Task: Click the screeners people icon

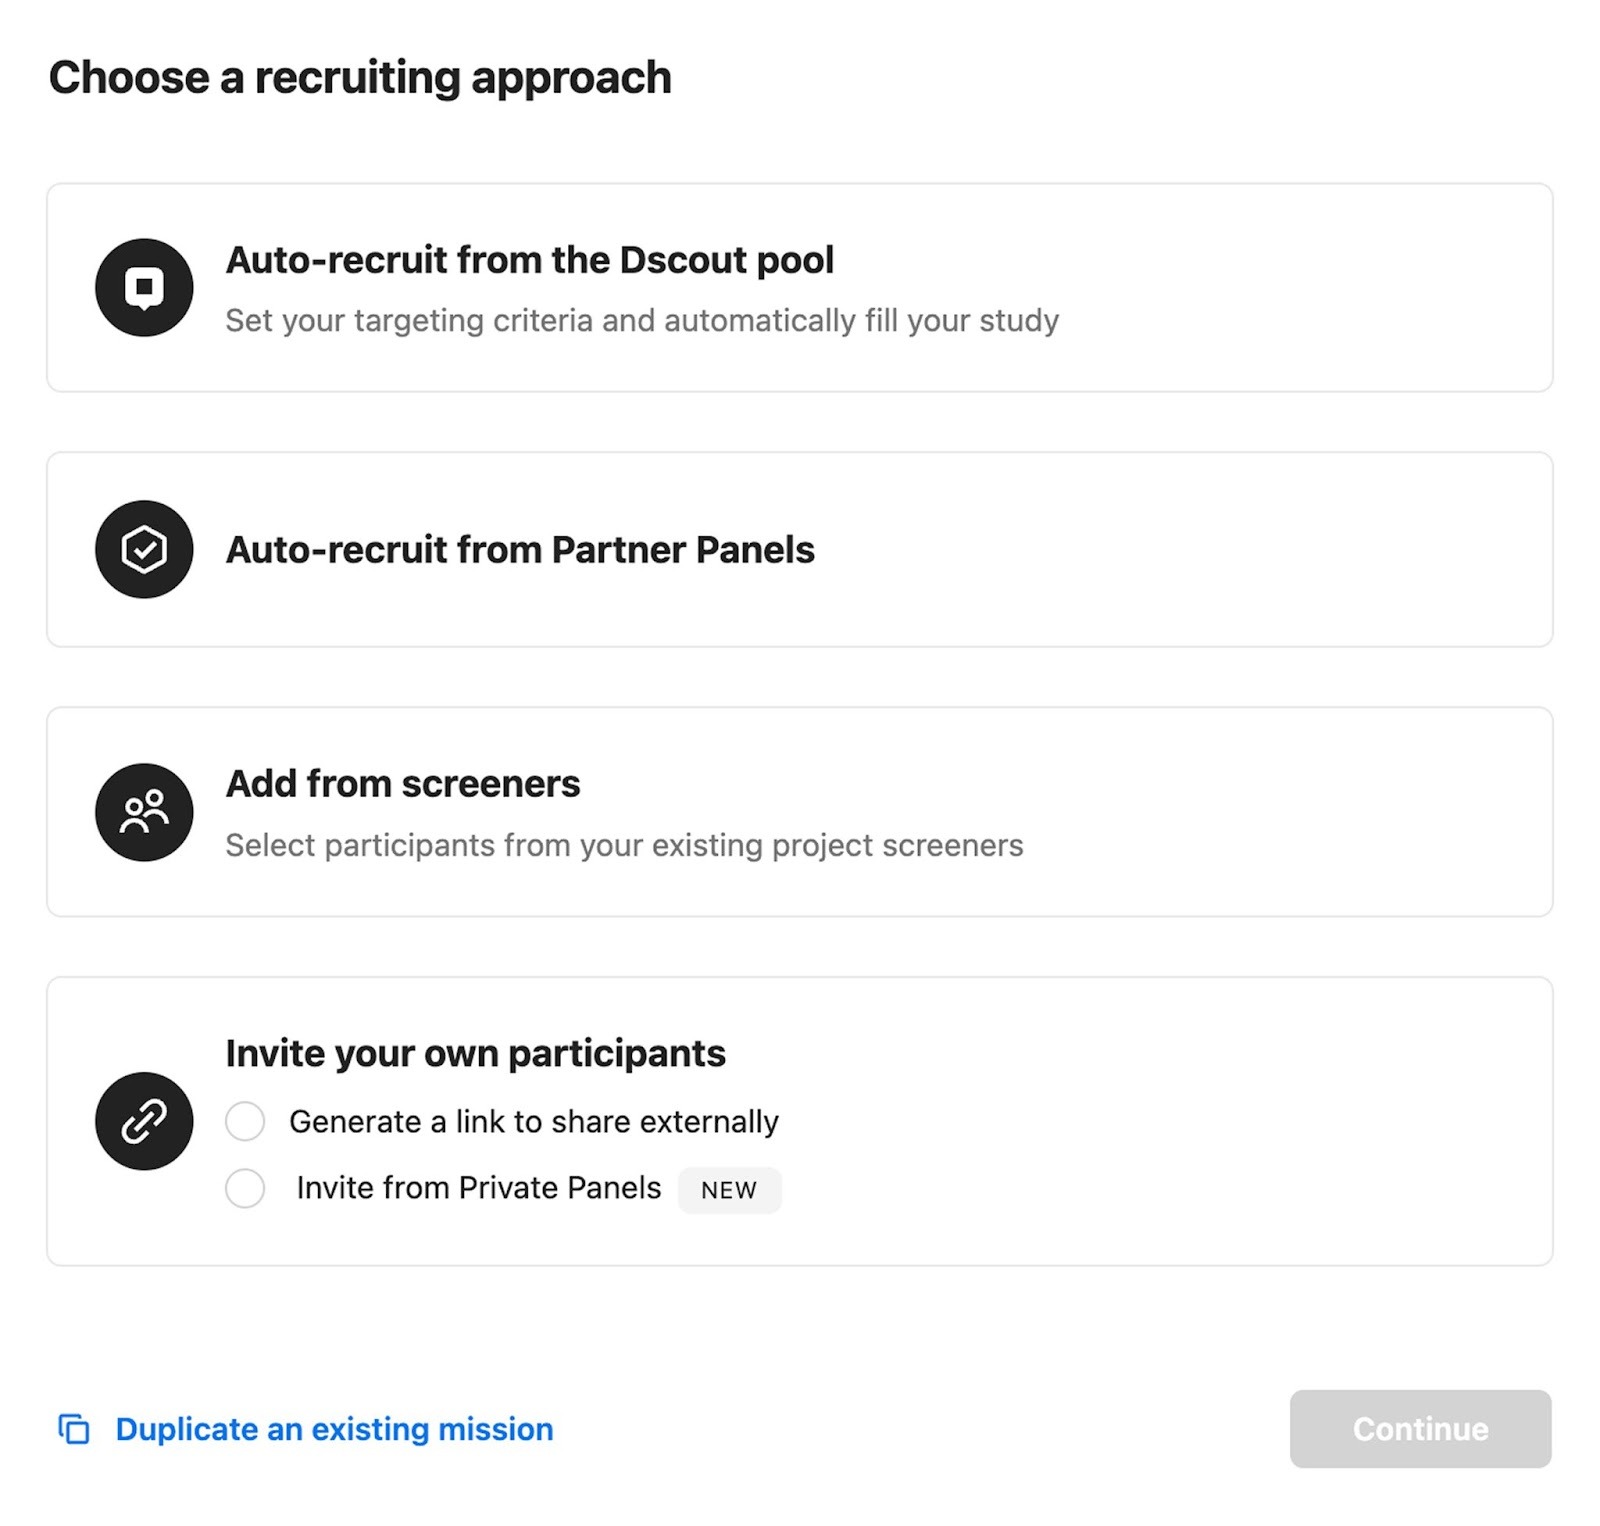Action: coord(144,812)
